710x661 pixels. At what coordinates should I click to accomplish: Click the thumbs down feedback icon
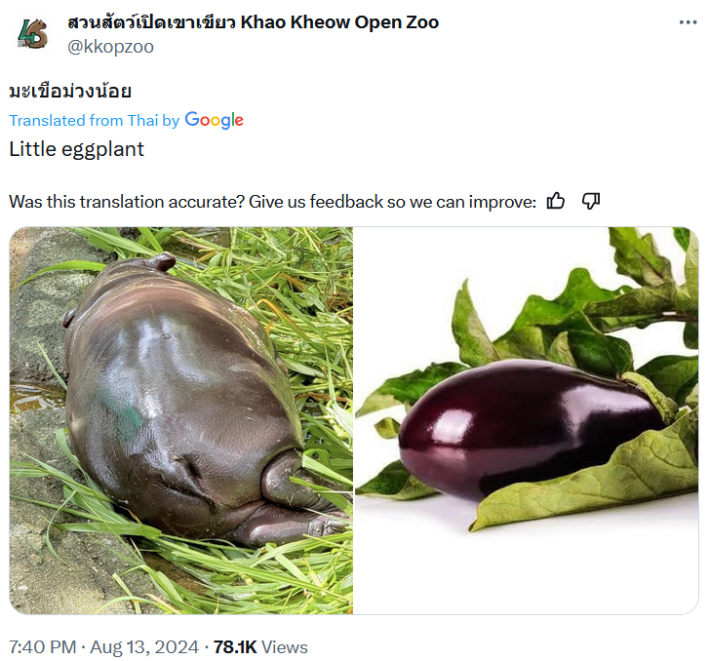click(591, 201)
